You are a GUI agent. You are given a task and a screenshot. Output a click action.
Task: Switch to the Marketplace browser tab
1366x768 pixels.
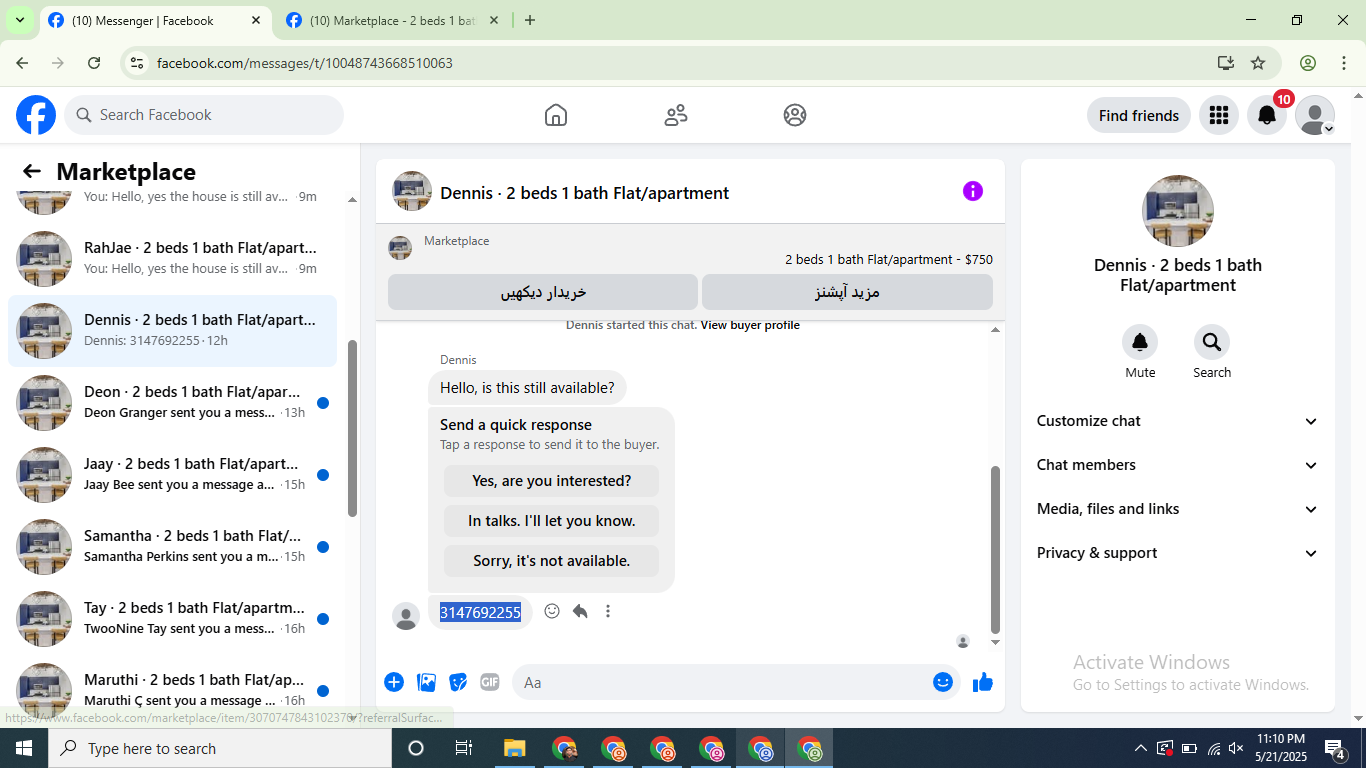[x=390, y=20]
